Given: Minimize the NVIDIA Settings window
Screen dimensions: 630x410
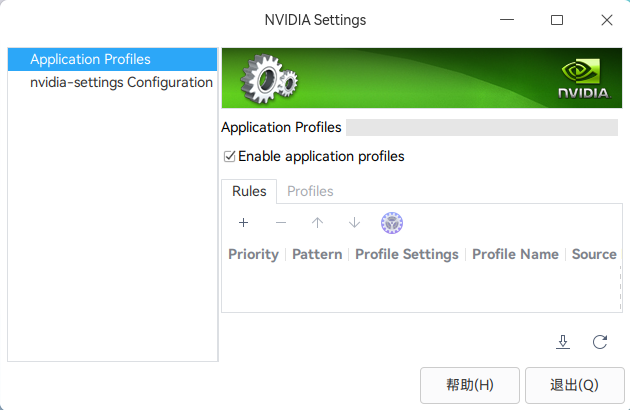Looking at the screenshot, I should (507, 20).
